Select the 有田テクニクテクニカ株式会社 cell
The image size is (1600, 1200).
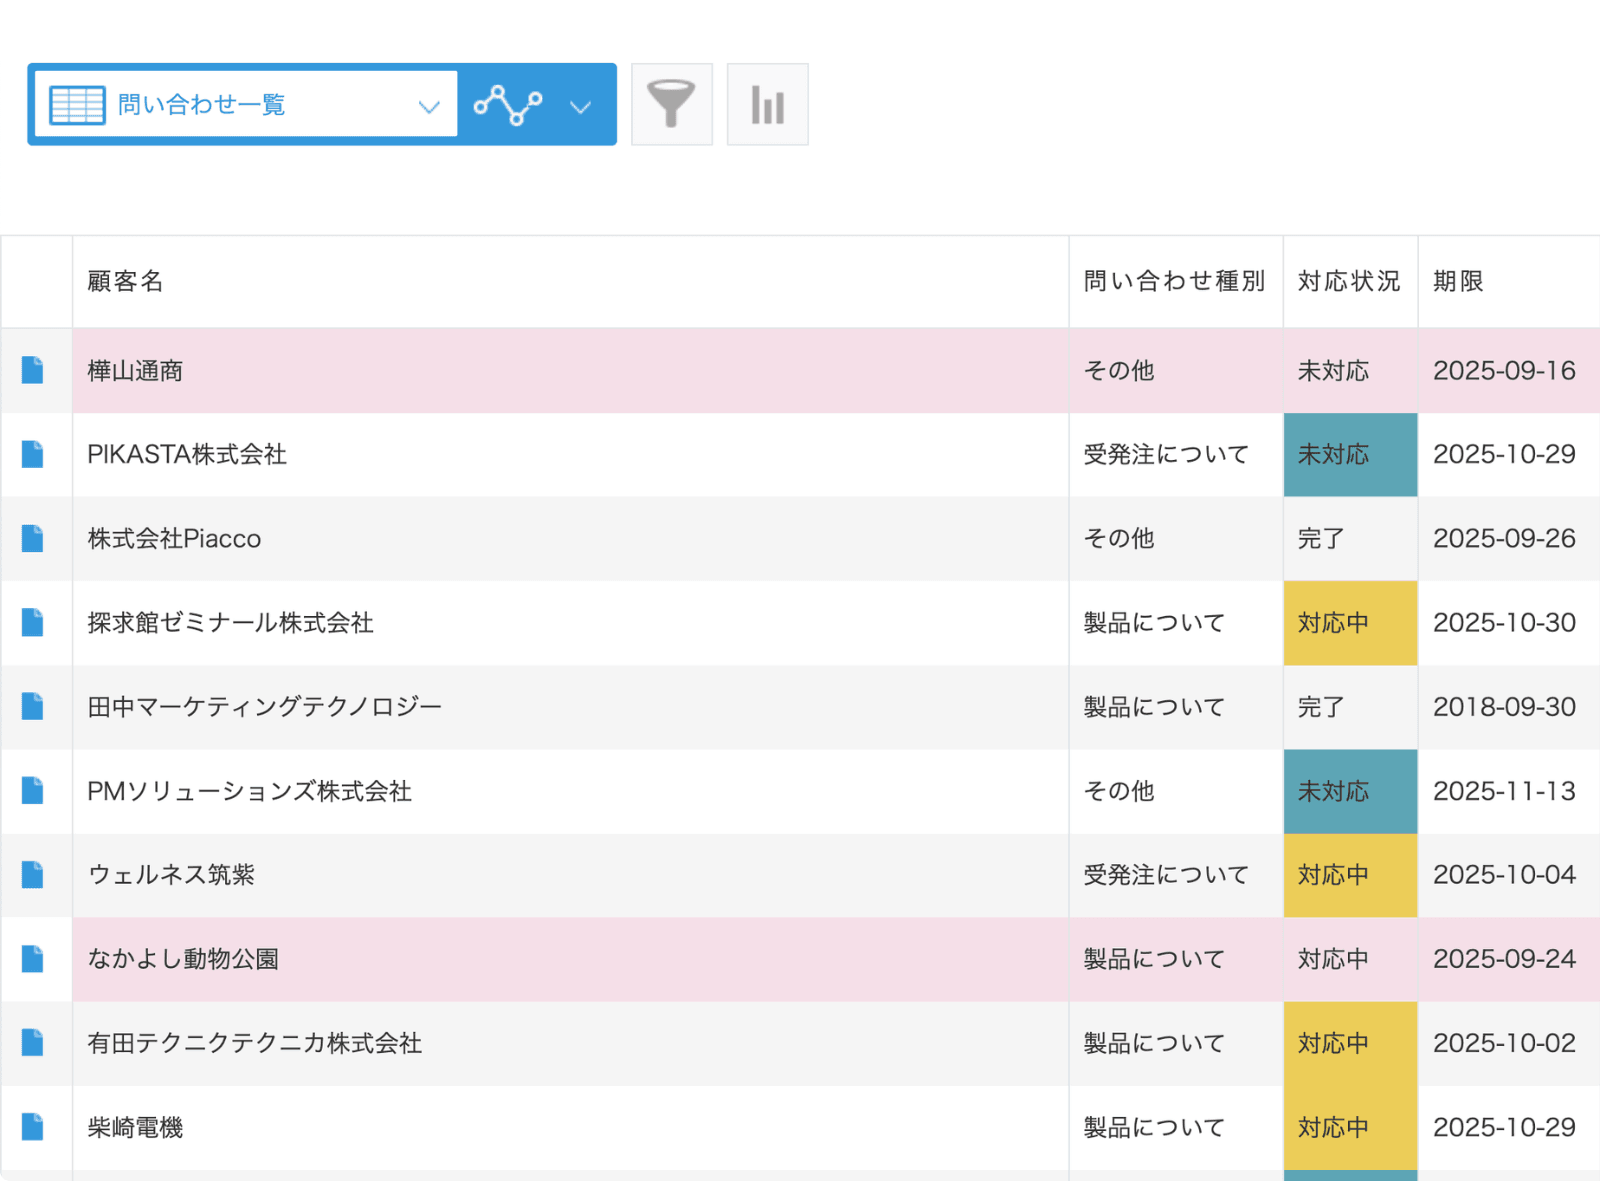(571, 1043)
